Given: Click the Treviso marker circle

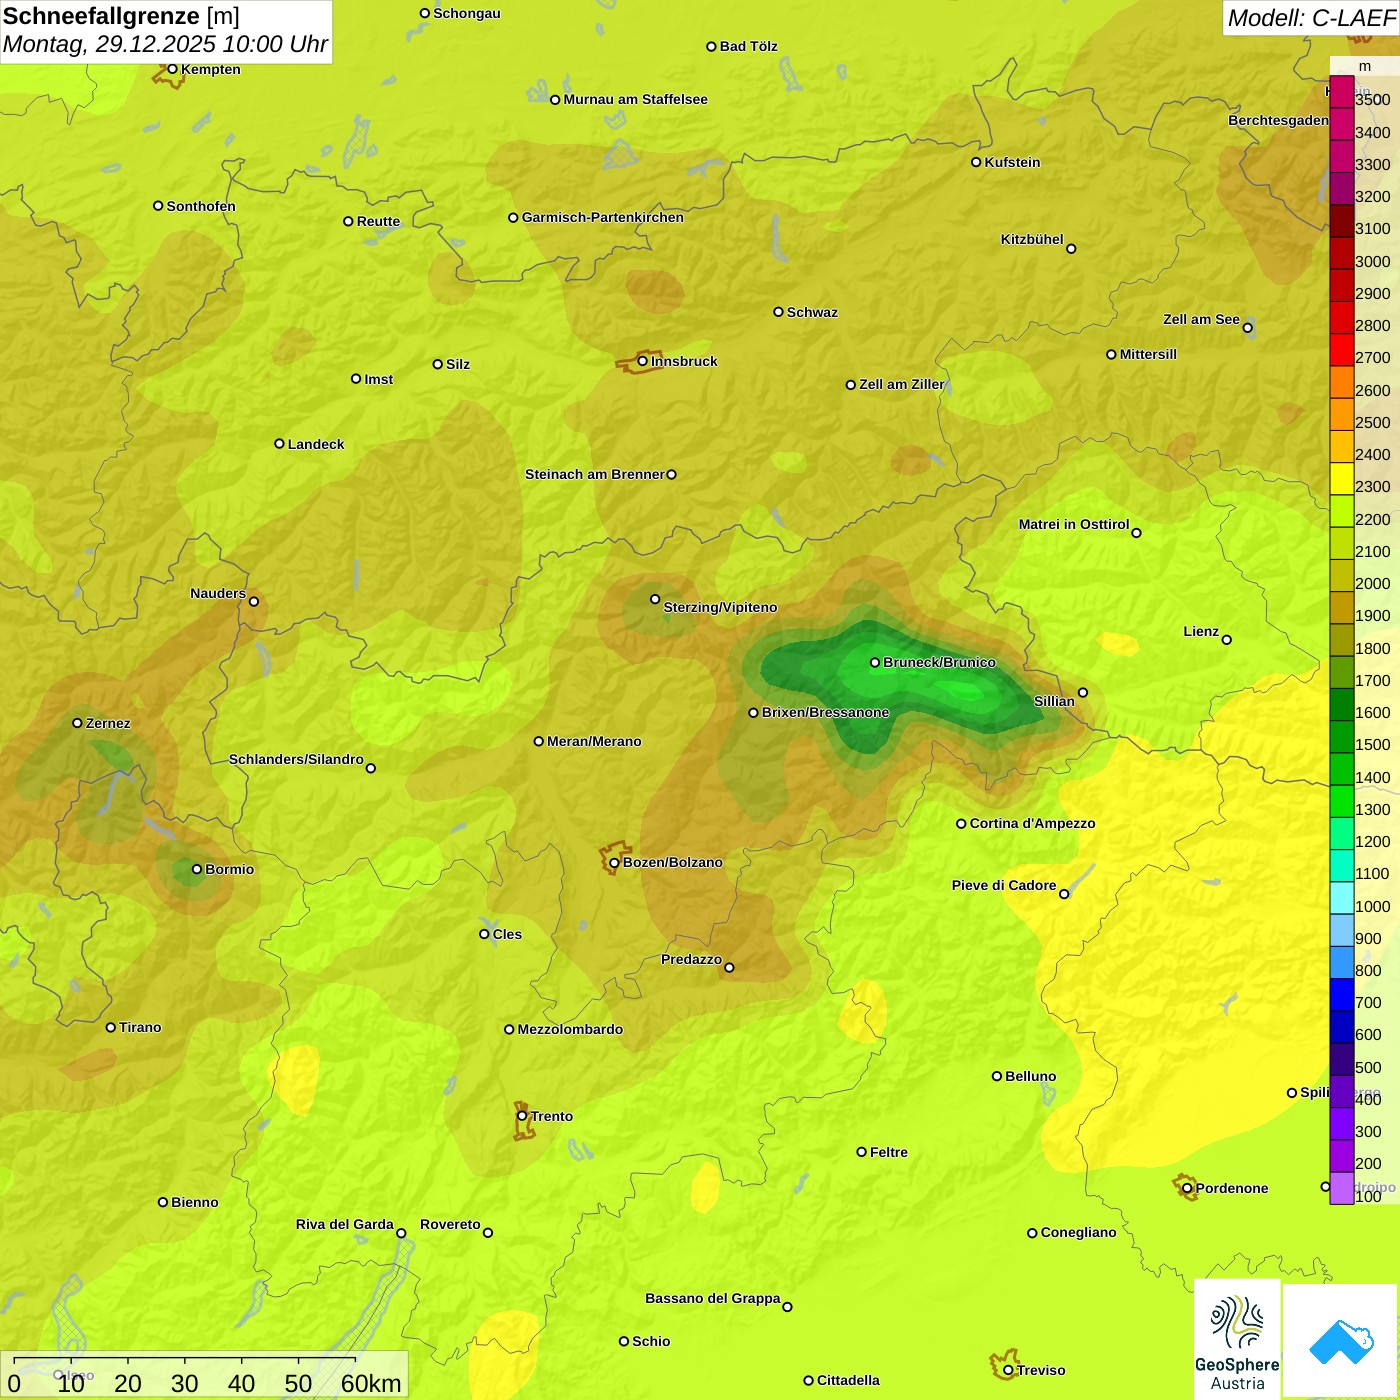Looking at the screenshot, I should point(1008,1370).
